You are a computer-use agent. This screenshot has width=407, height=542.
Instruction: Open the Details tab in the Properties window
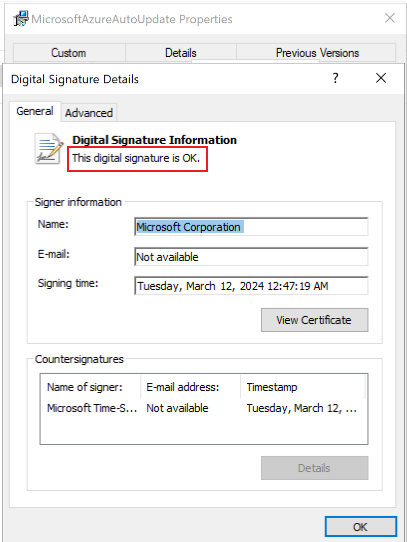(x=181, y=53)
